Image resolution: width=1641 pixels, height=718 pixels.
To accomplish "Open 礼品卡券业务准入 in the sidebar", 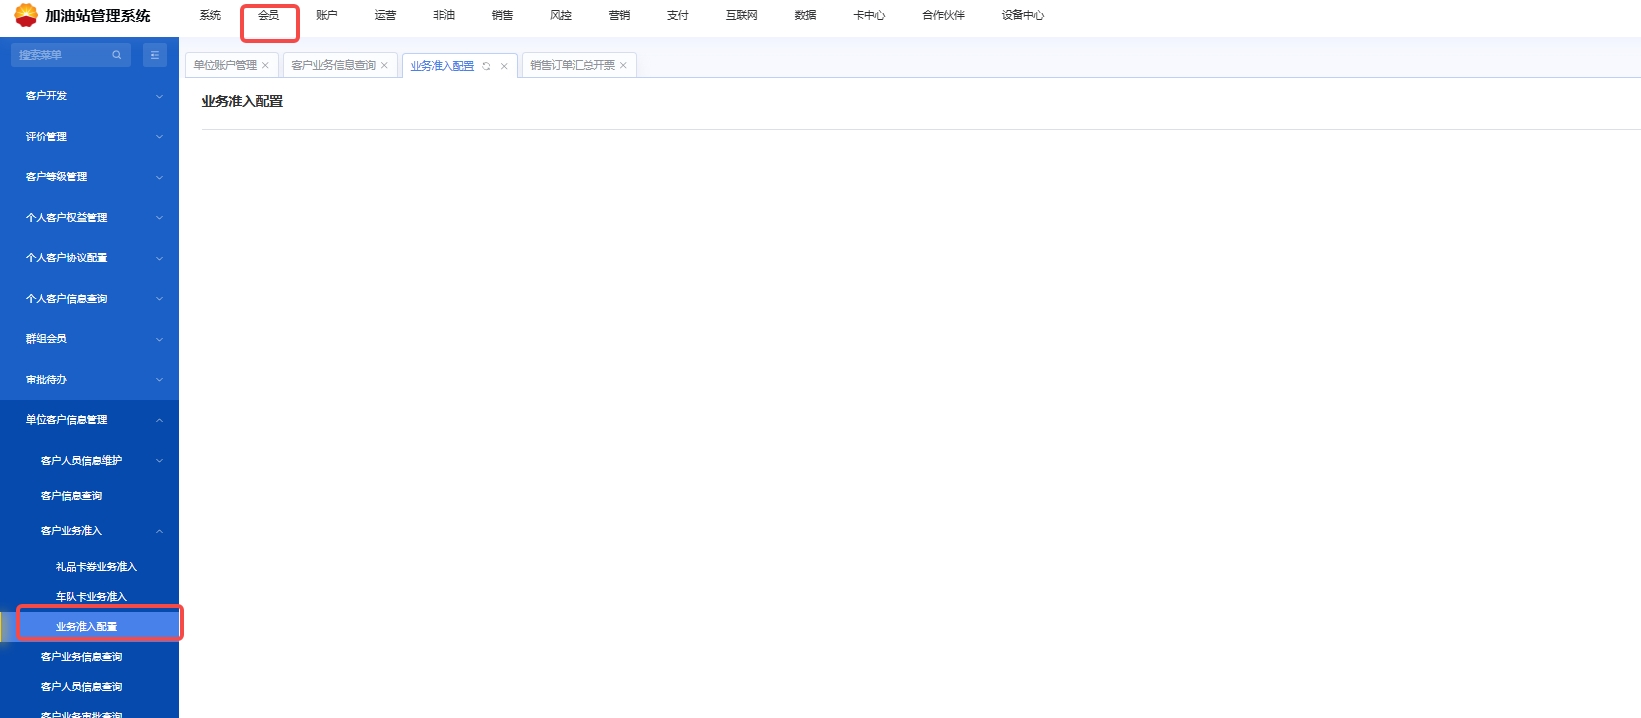I will click(96, 567).
